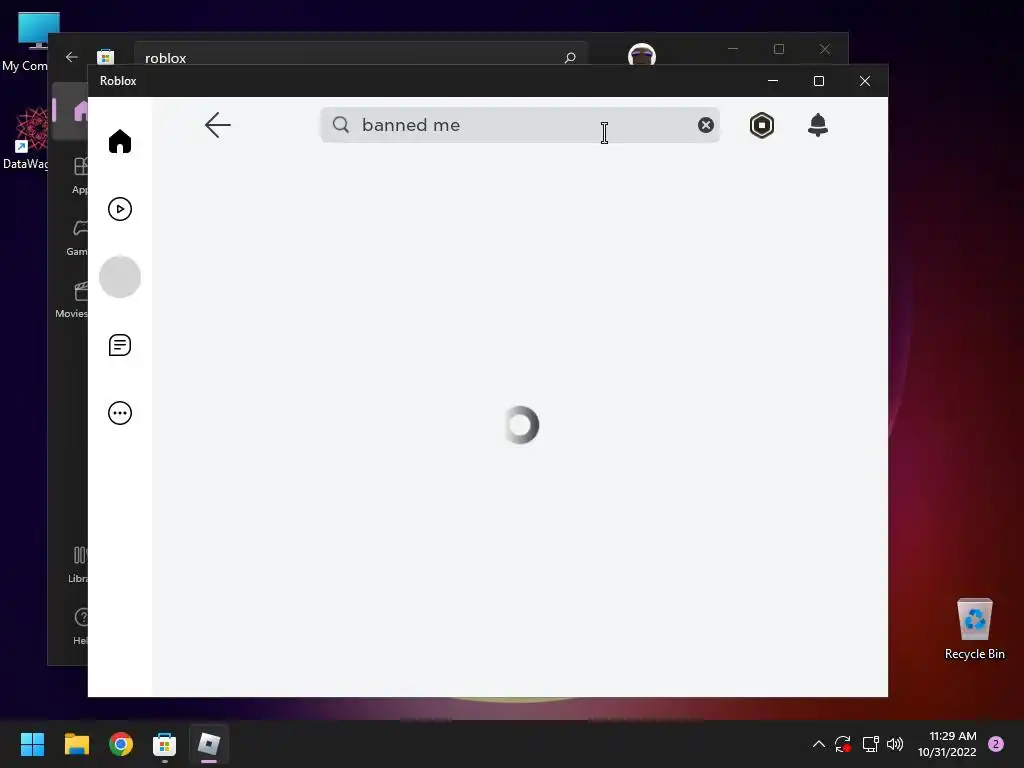1024x768 pixels.
Task: Open the profile avatar in Microsoft Store
Action: pyautogui.click(x=641, y=55)
